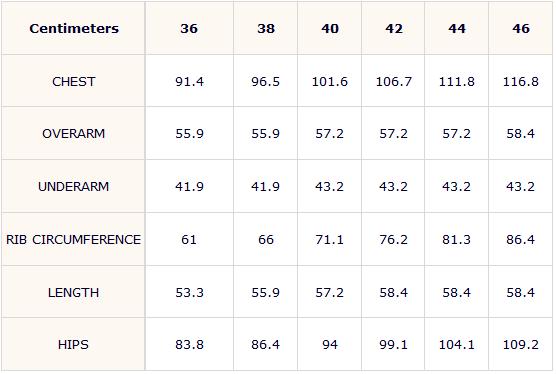
Task: Click chest value 116.8 cell
Action: (x=520, y=81)
